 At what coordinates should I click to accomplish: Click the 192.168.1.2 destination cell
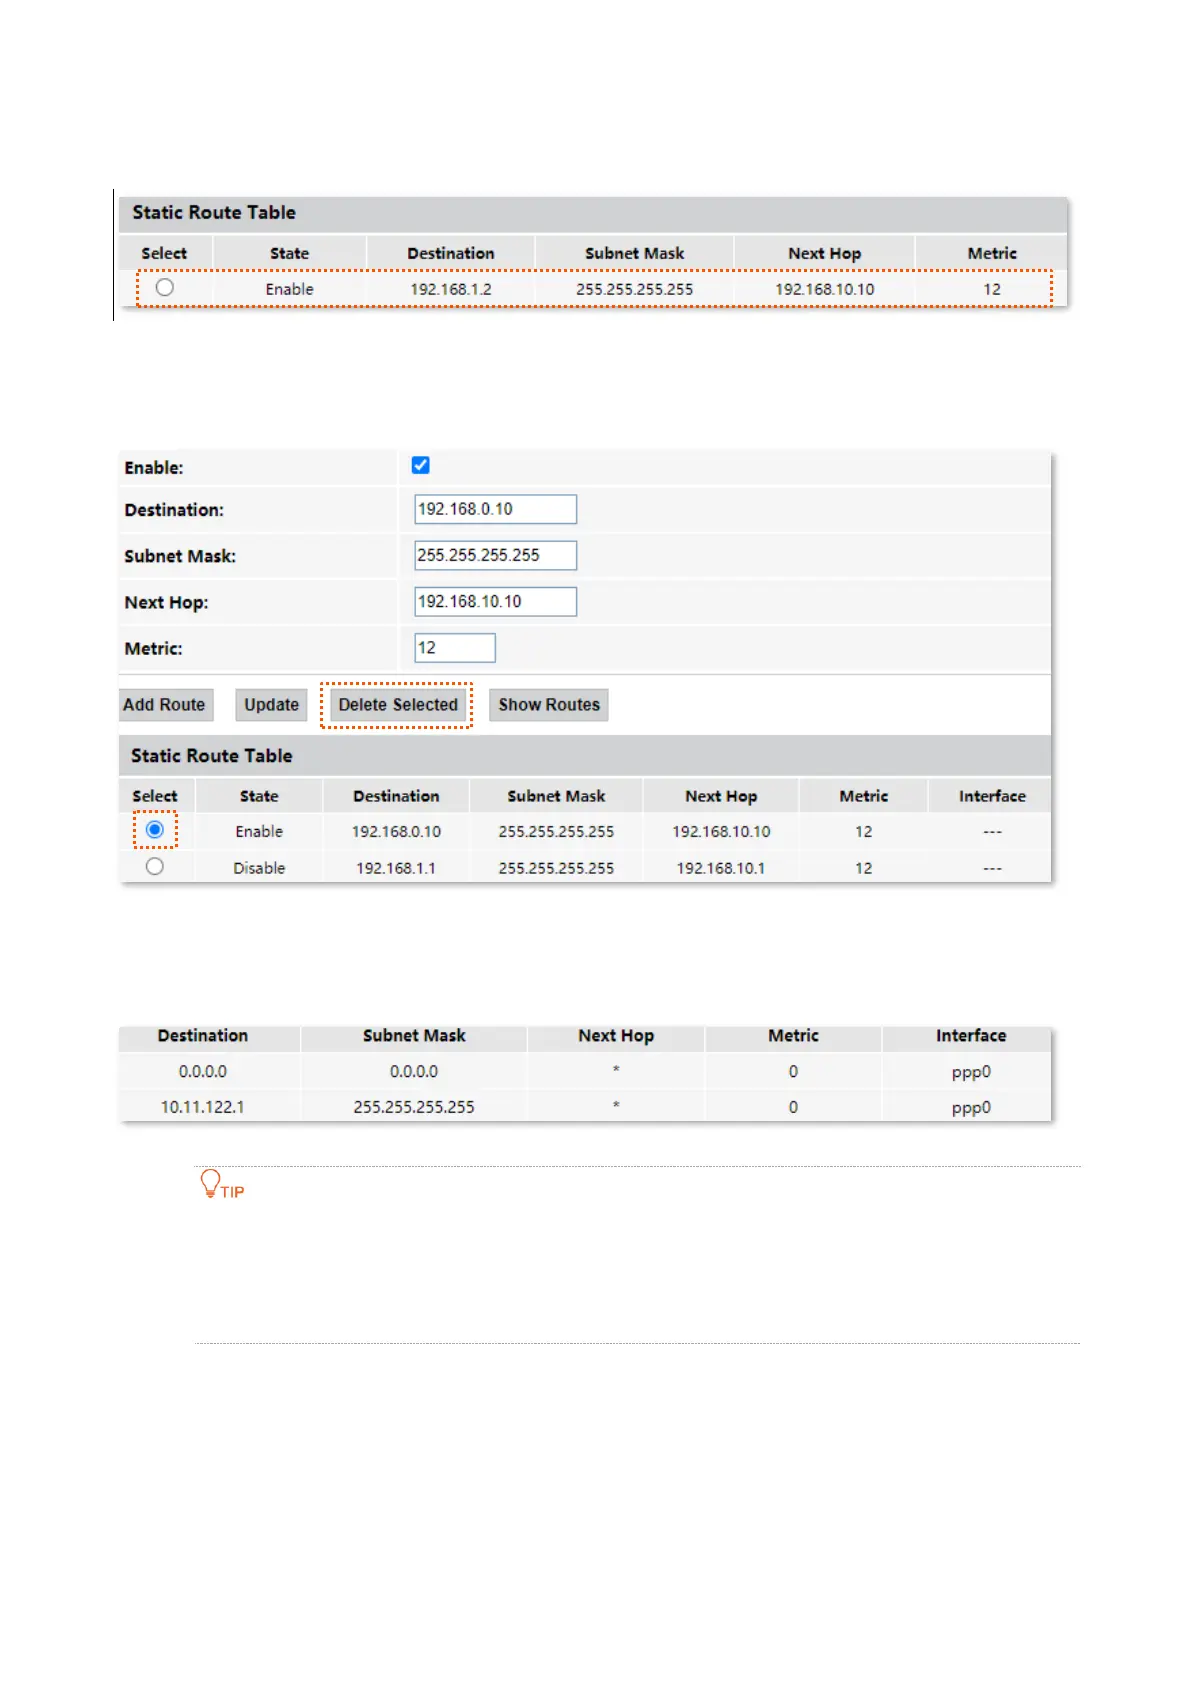tap(451, 289)
